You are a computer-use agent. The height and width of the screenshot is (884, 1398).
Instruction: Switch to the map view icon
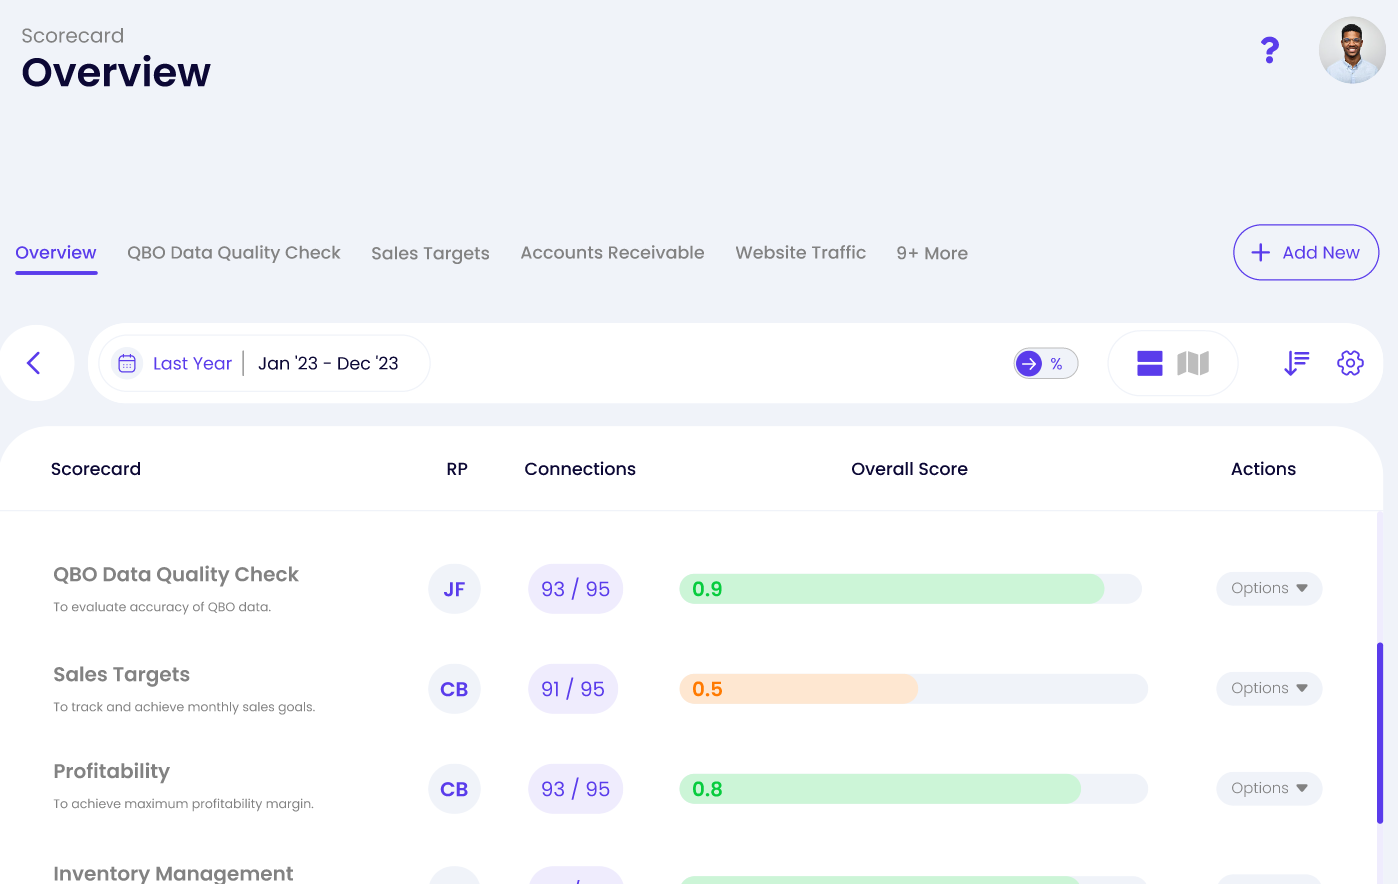1193,363
